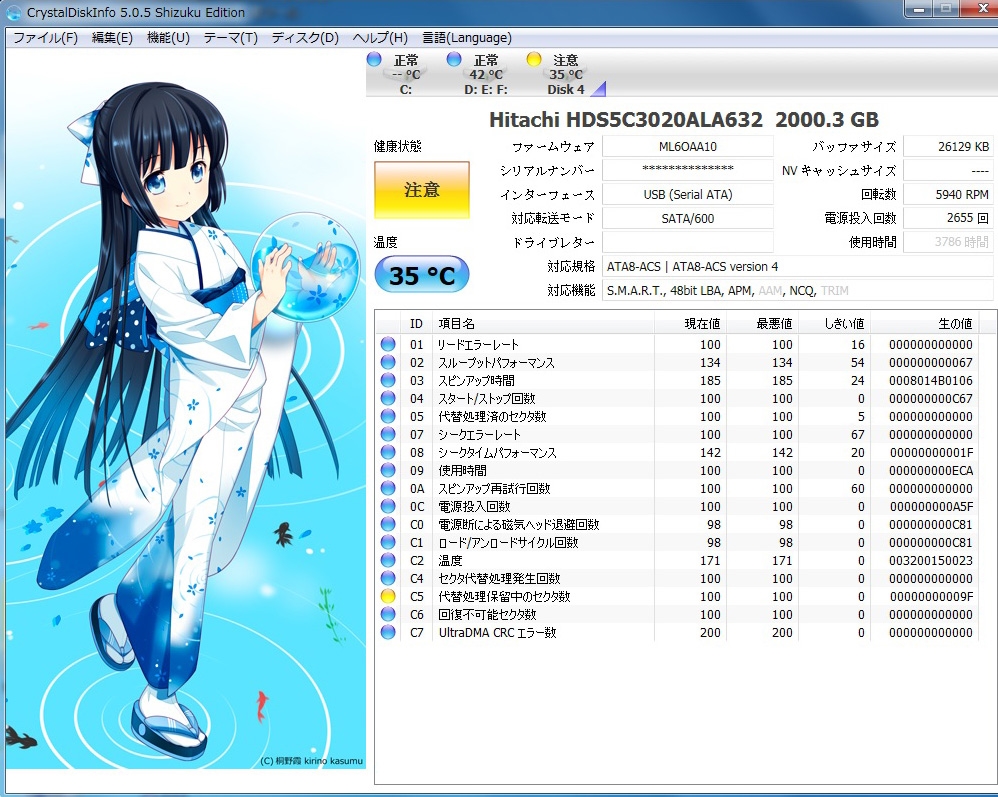
Task: Select the スループットパフォーマンス row text
Action: pyautogui.click(x=496, y=362)
